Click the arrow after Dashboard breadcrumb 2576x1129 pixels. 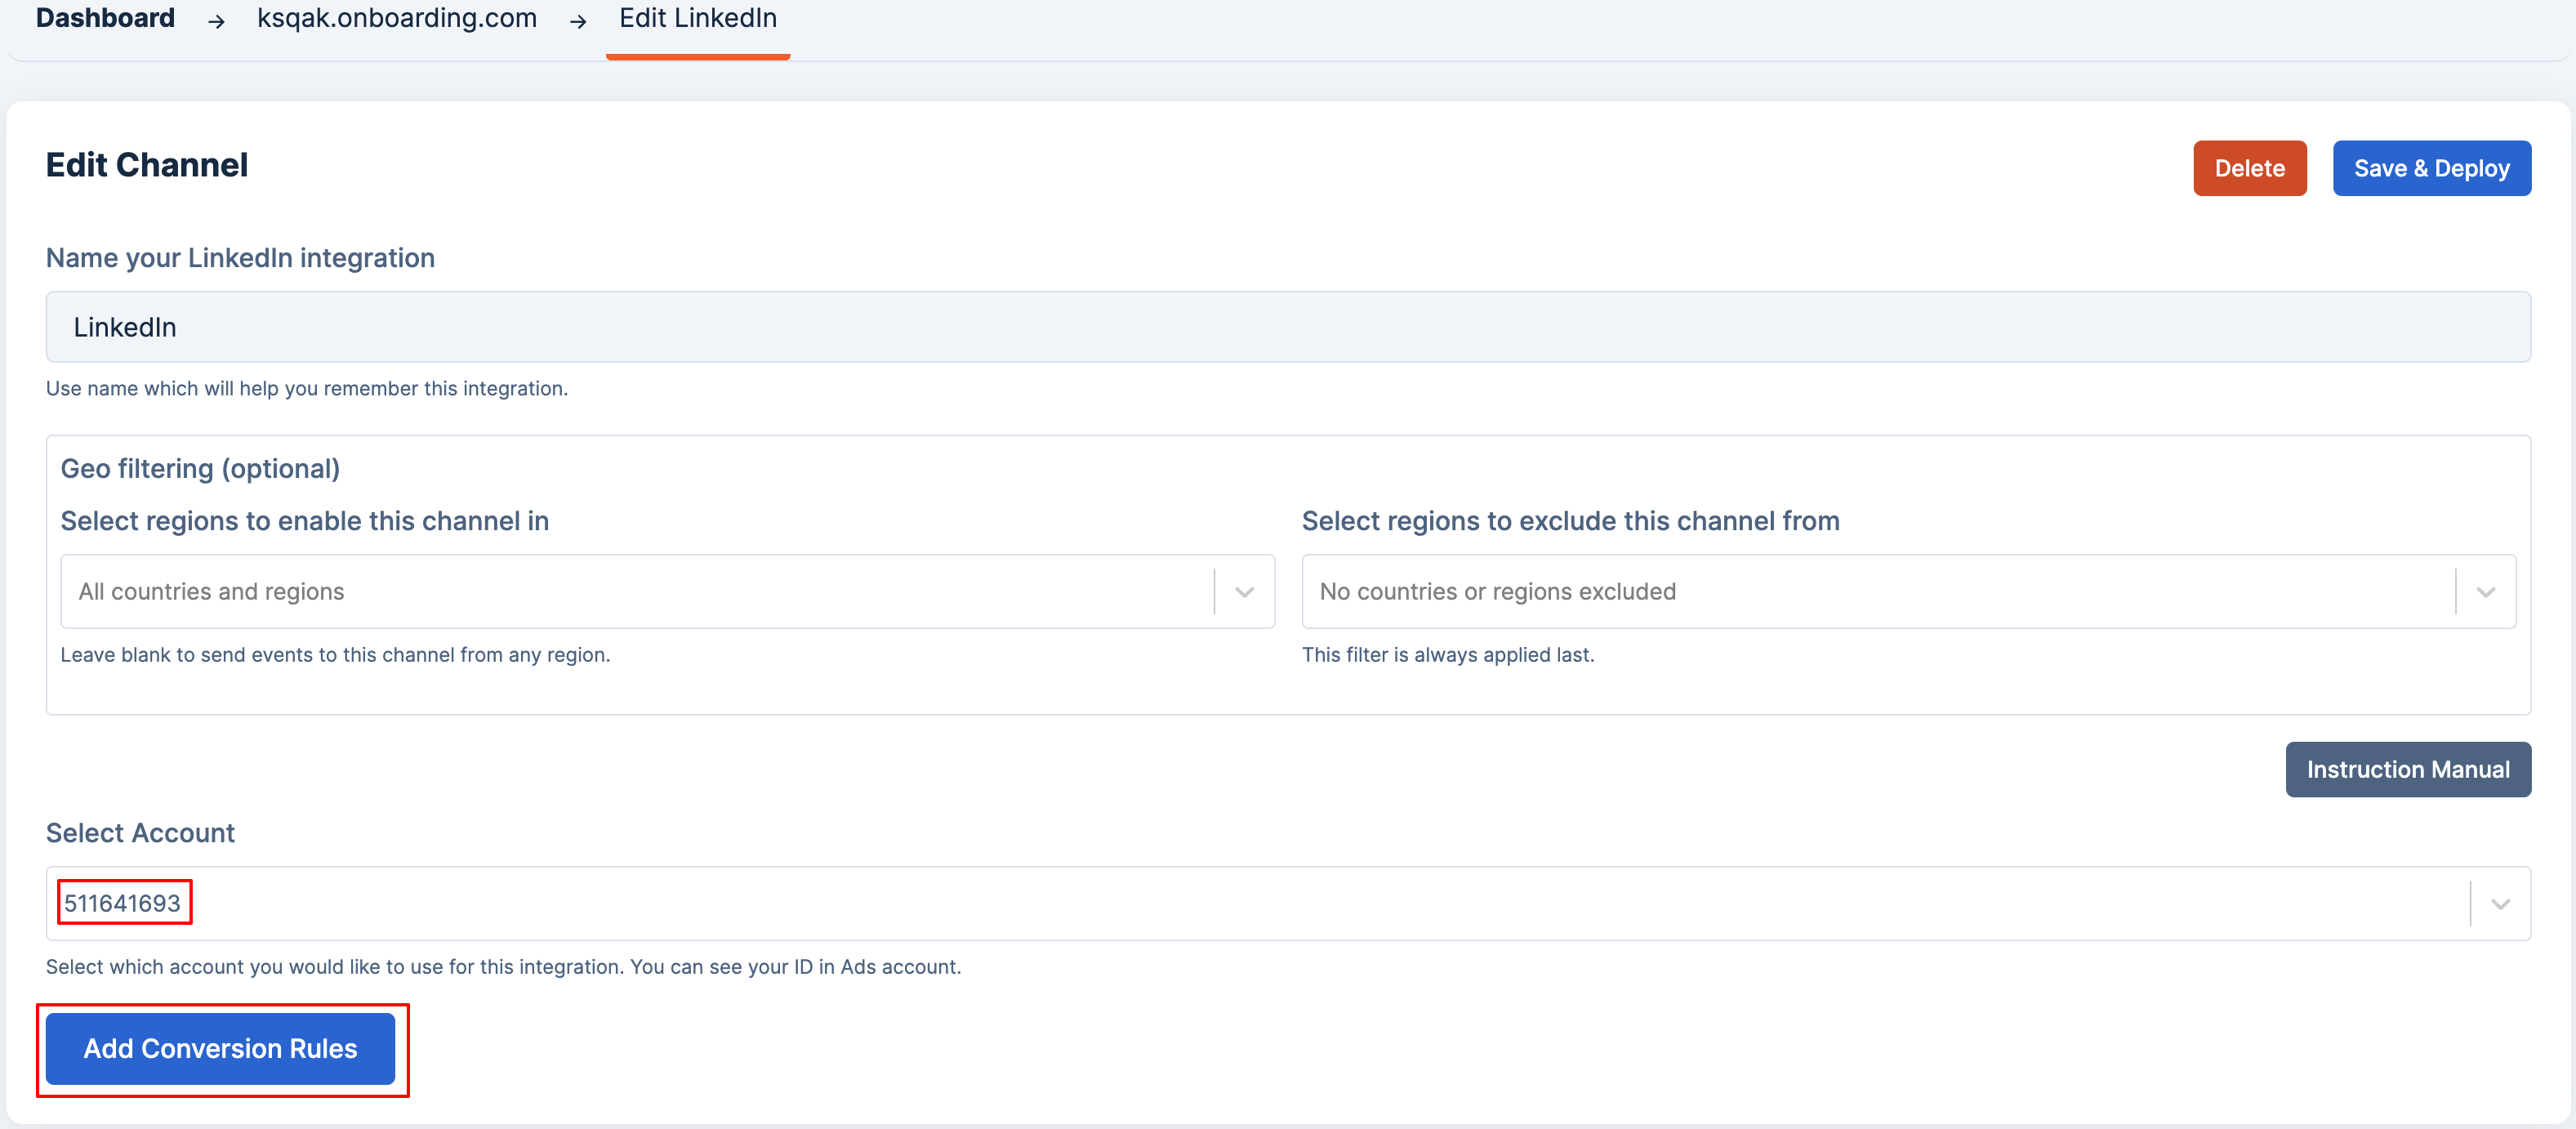point(216,21)
